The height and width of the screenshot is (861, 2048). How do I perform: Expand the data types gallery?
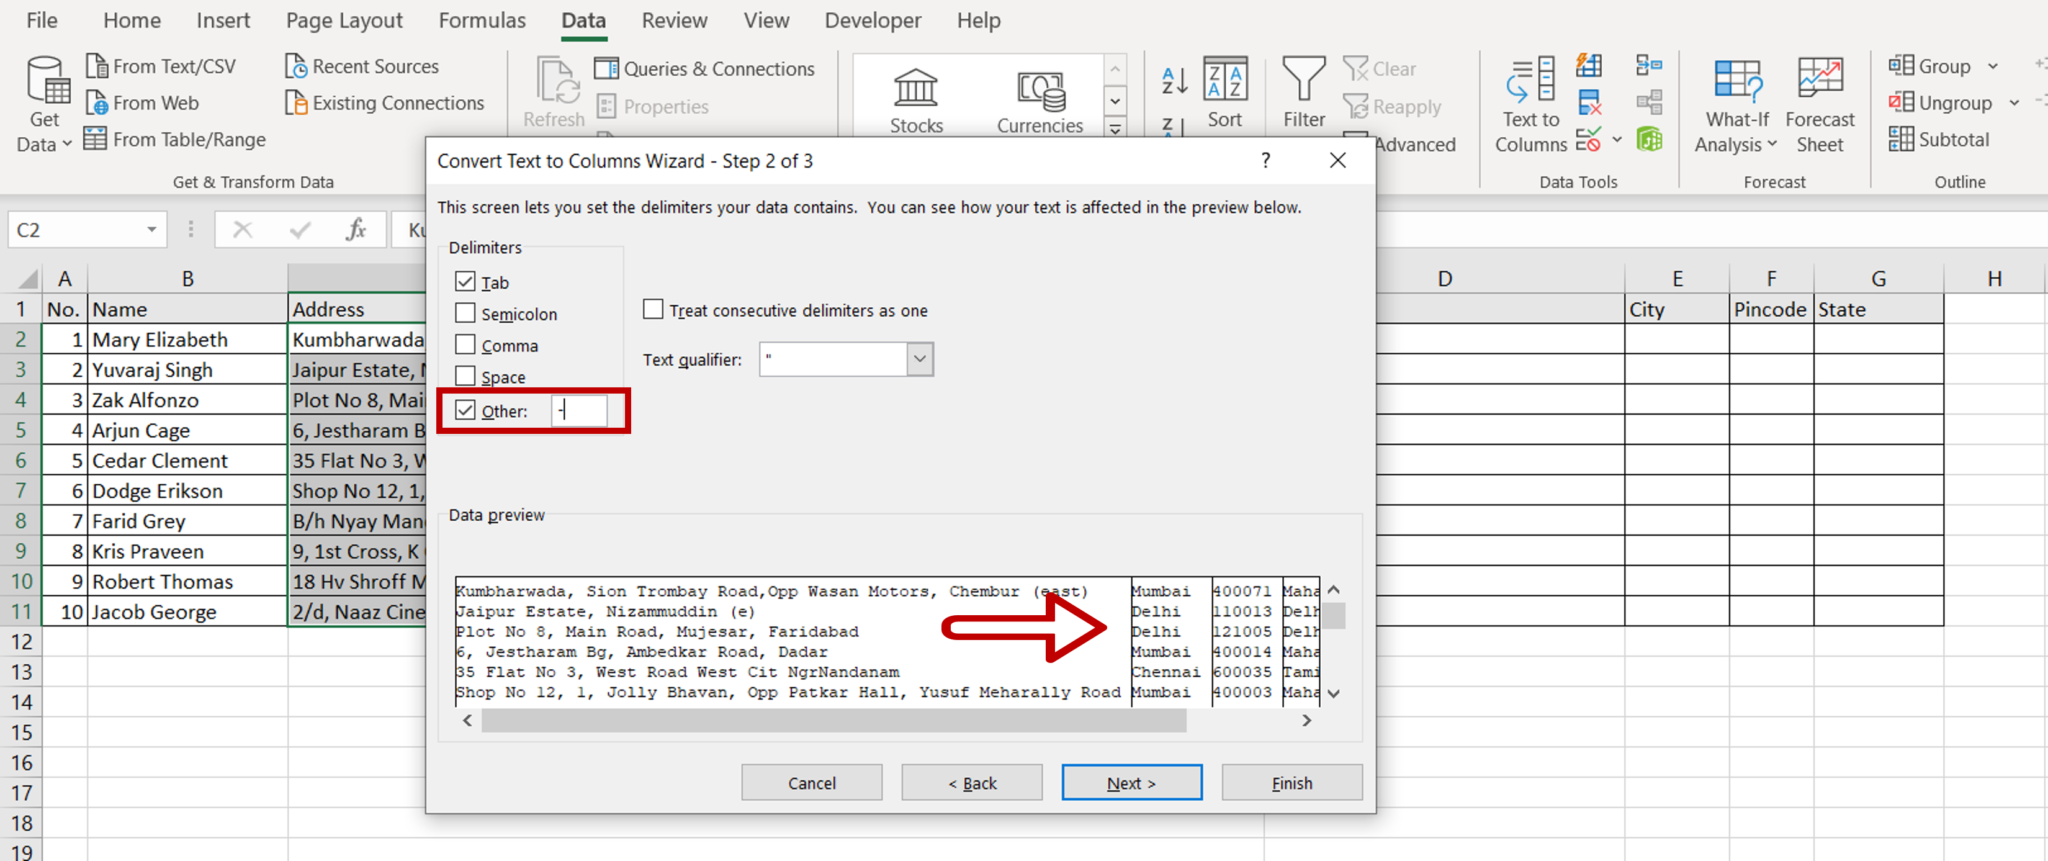click(x=1115, y=127)
